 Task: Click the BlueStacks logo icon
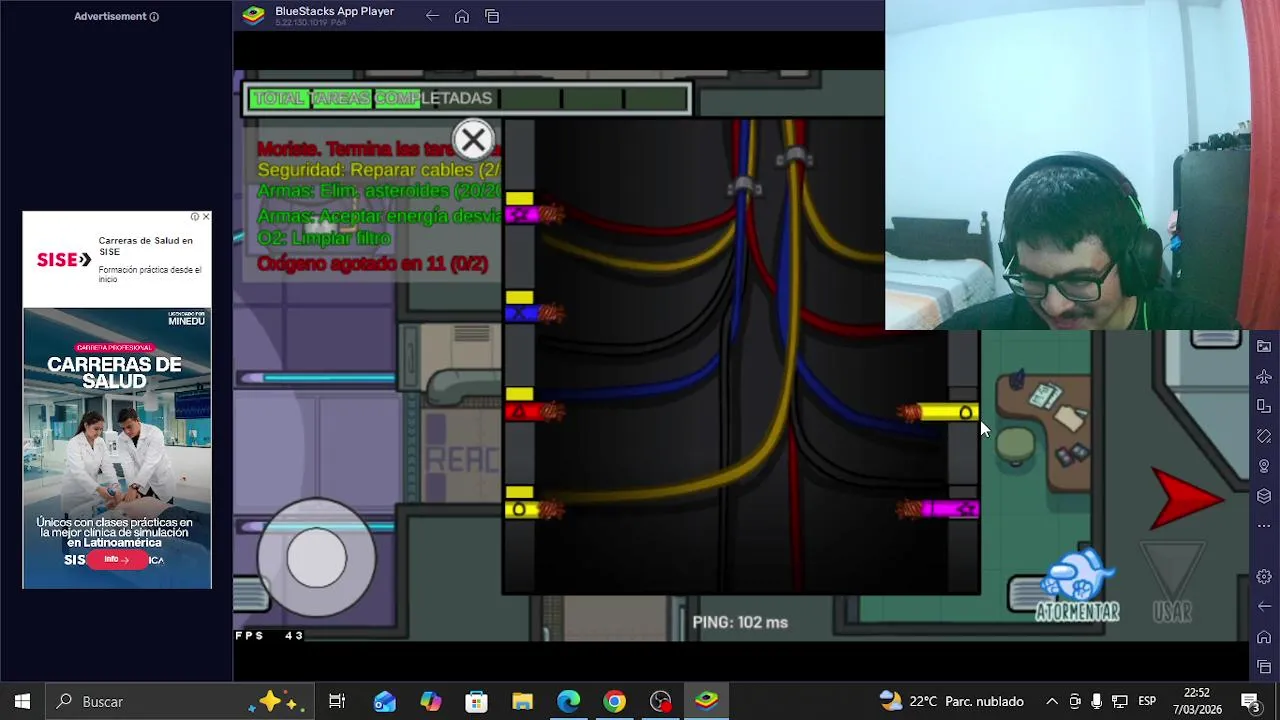click(254, 15)
